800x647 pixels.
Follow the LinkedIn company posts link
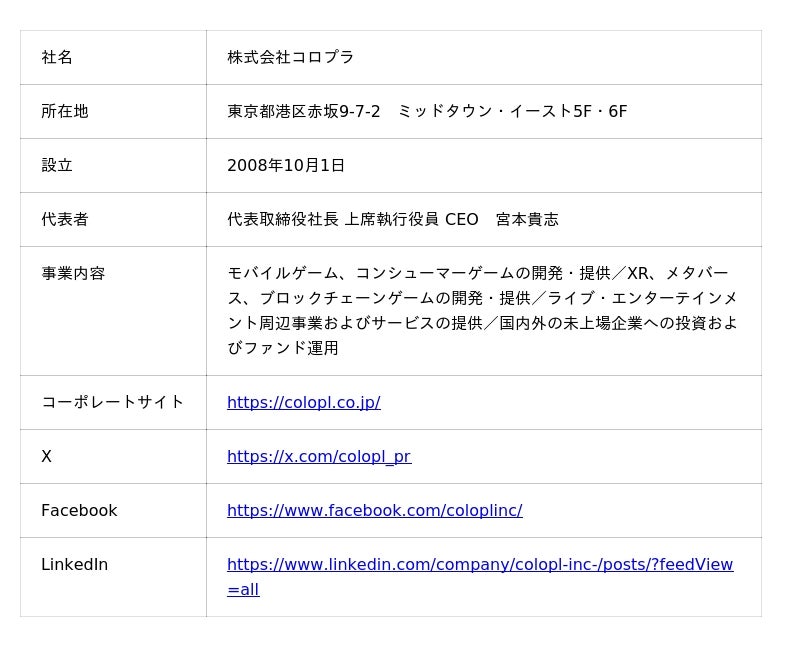pos(479,564)
